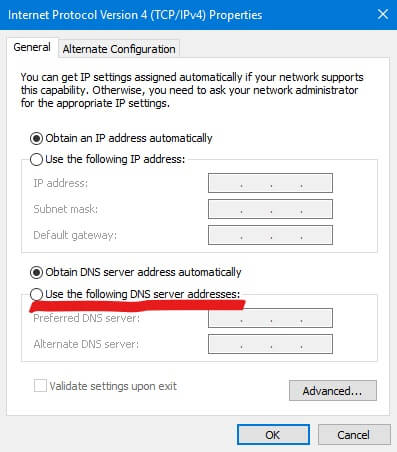Open the Alternate Configuration tab
Viewport: 397px width, 452px height.
(x=119, y=49)
